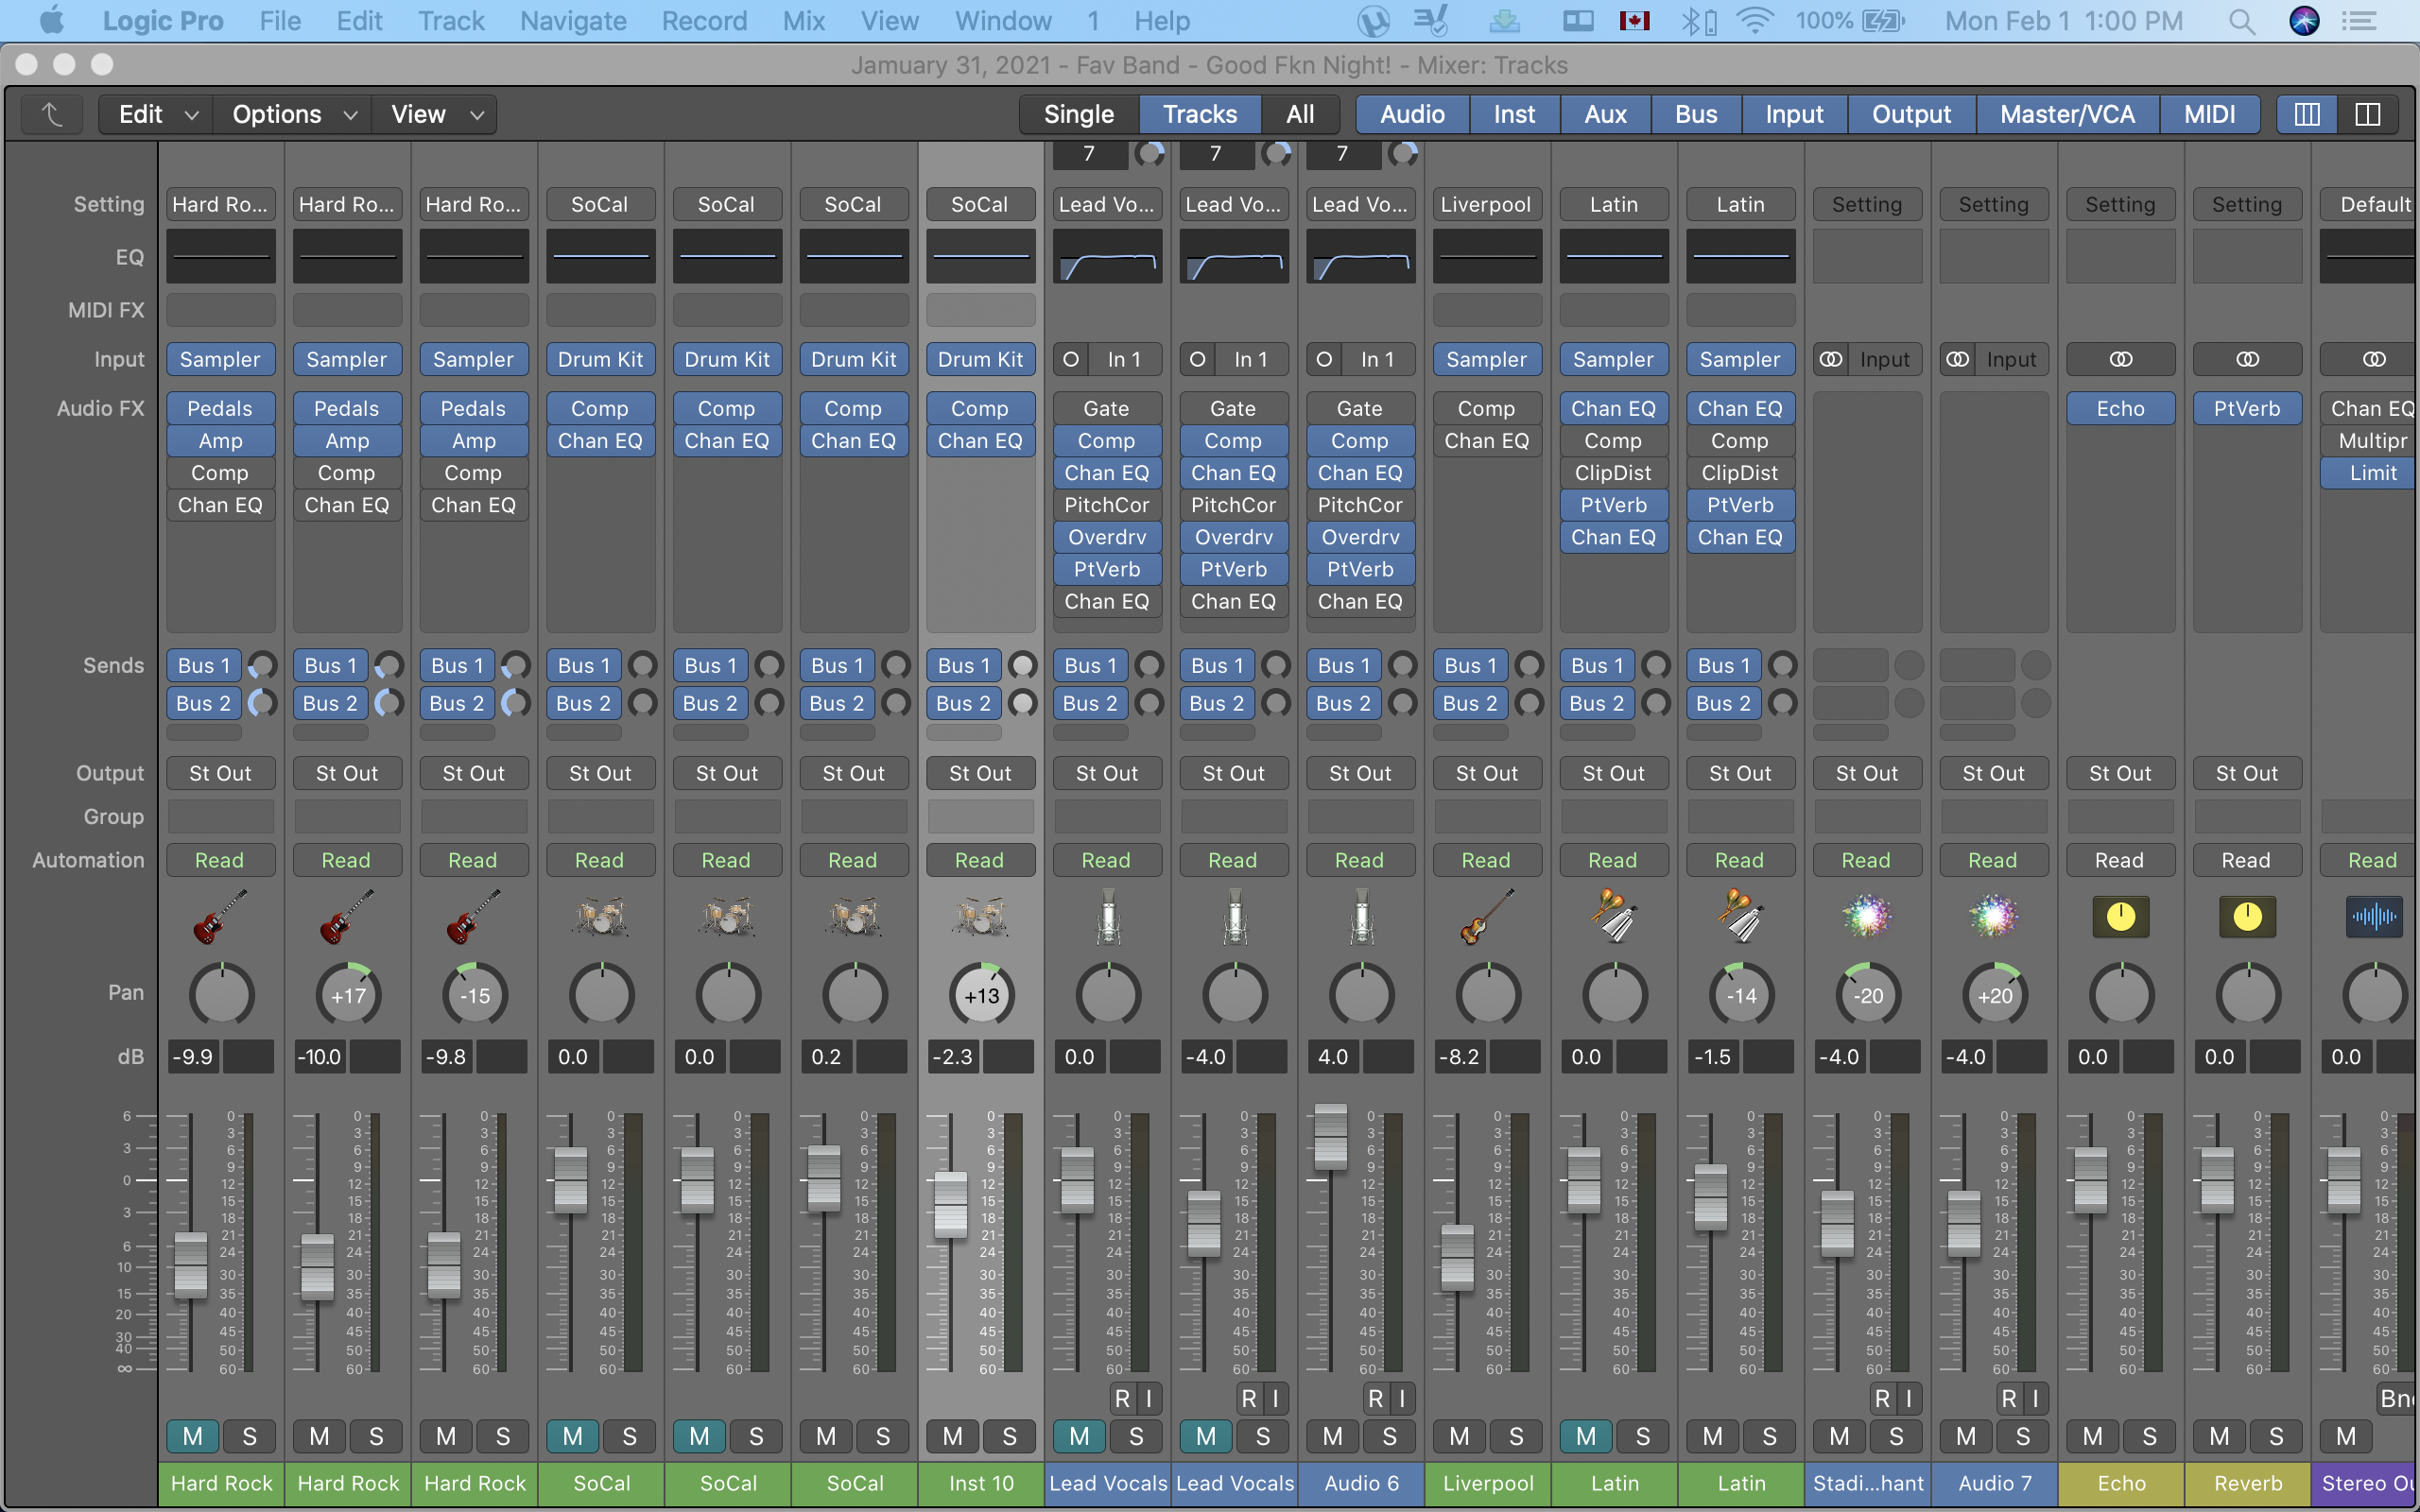
Task: Click the Pan knob showing +13
Action: [x=981, y=995]
